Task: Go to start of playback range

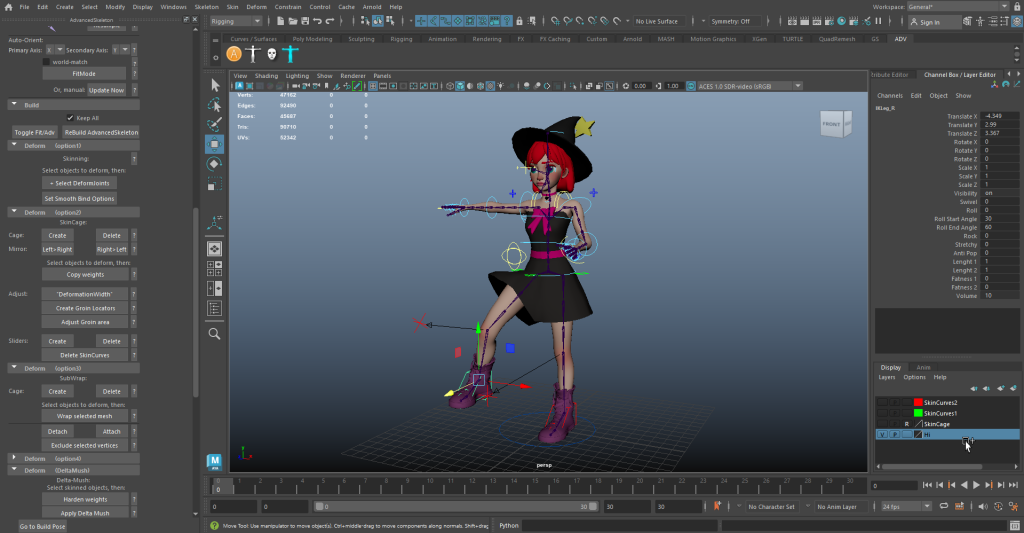Action: tap(927, 485)
